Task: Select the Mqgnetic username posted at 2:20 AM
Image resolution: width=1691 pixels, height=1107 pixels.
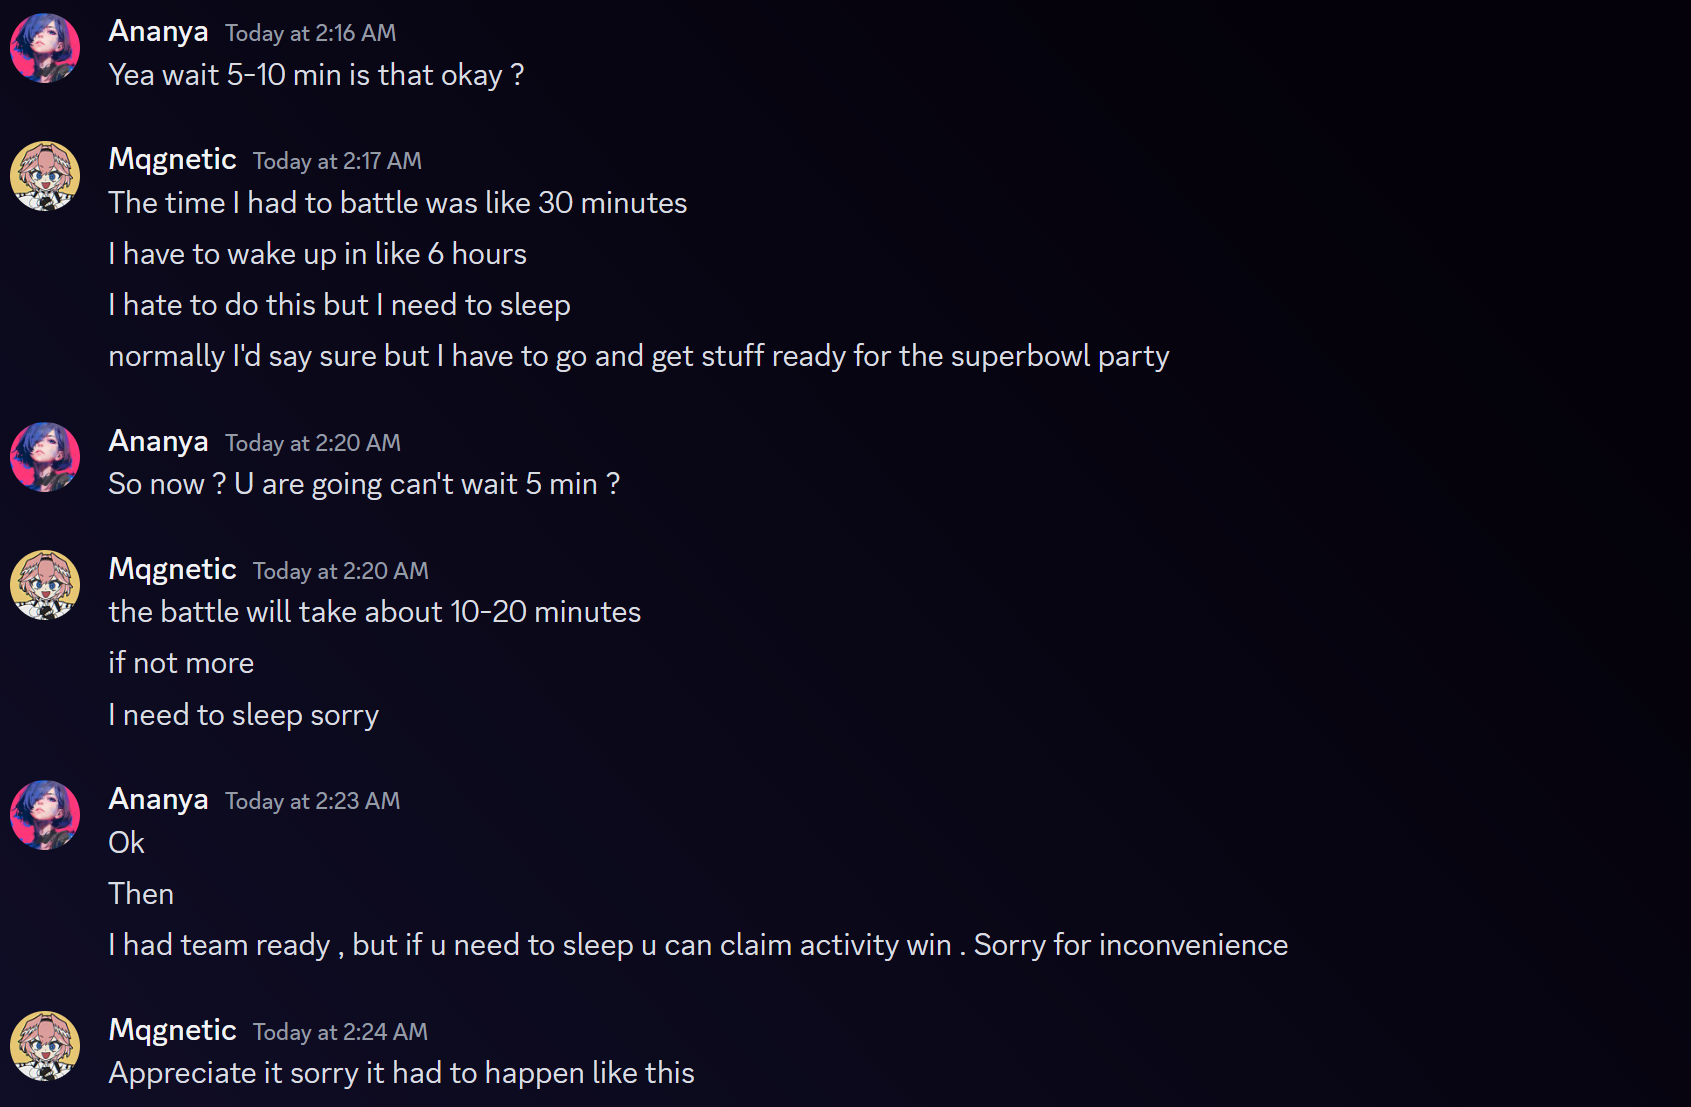Action: tap(172, 570)
